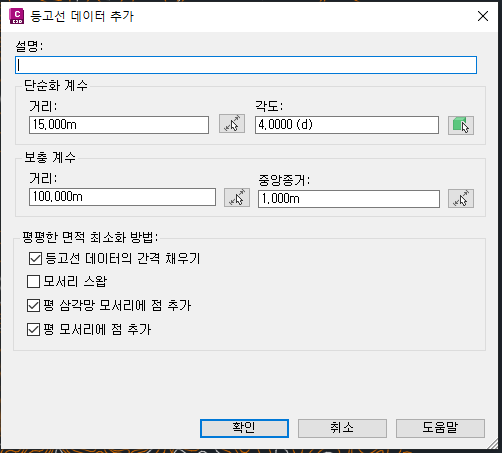Image resolution: width=502 pixels, height=453 pixels.
Task: Uncheck 등고선 데이터의 간격 채우기 checkbox
Action: [35, 258]
